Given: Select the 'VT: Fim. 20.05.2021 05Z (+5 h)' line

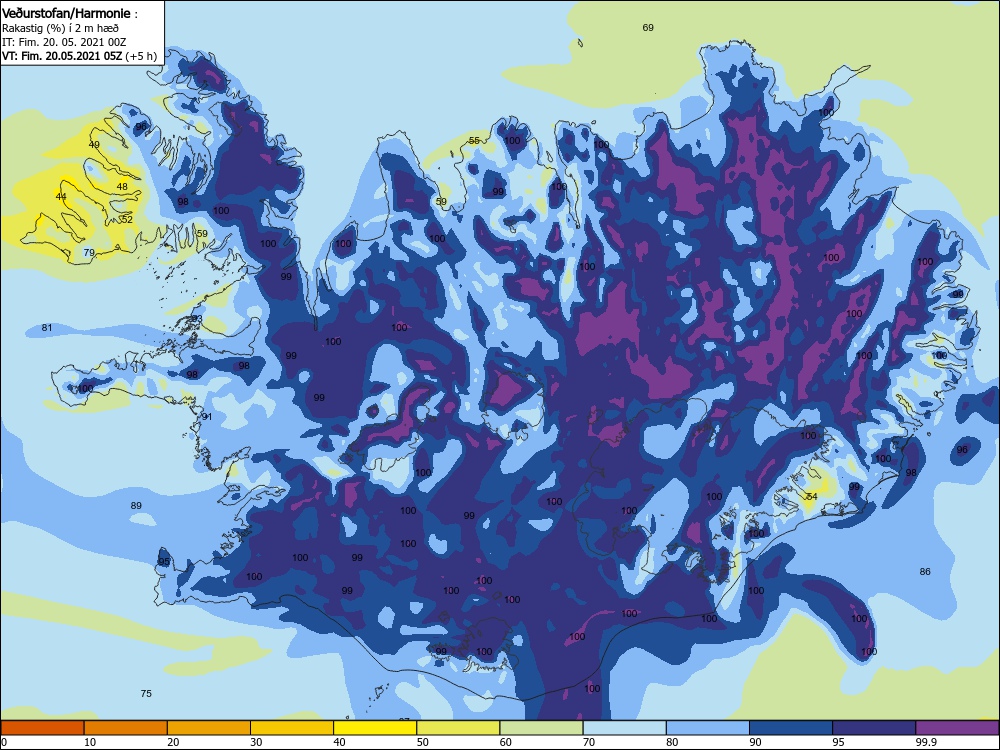Looking at the screenshot, I should pyautogui.click(x=79, y=56).
